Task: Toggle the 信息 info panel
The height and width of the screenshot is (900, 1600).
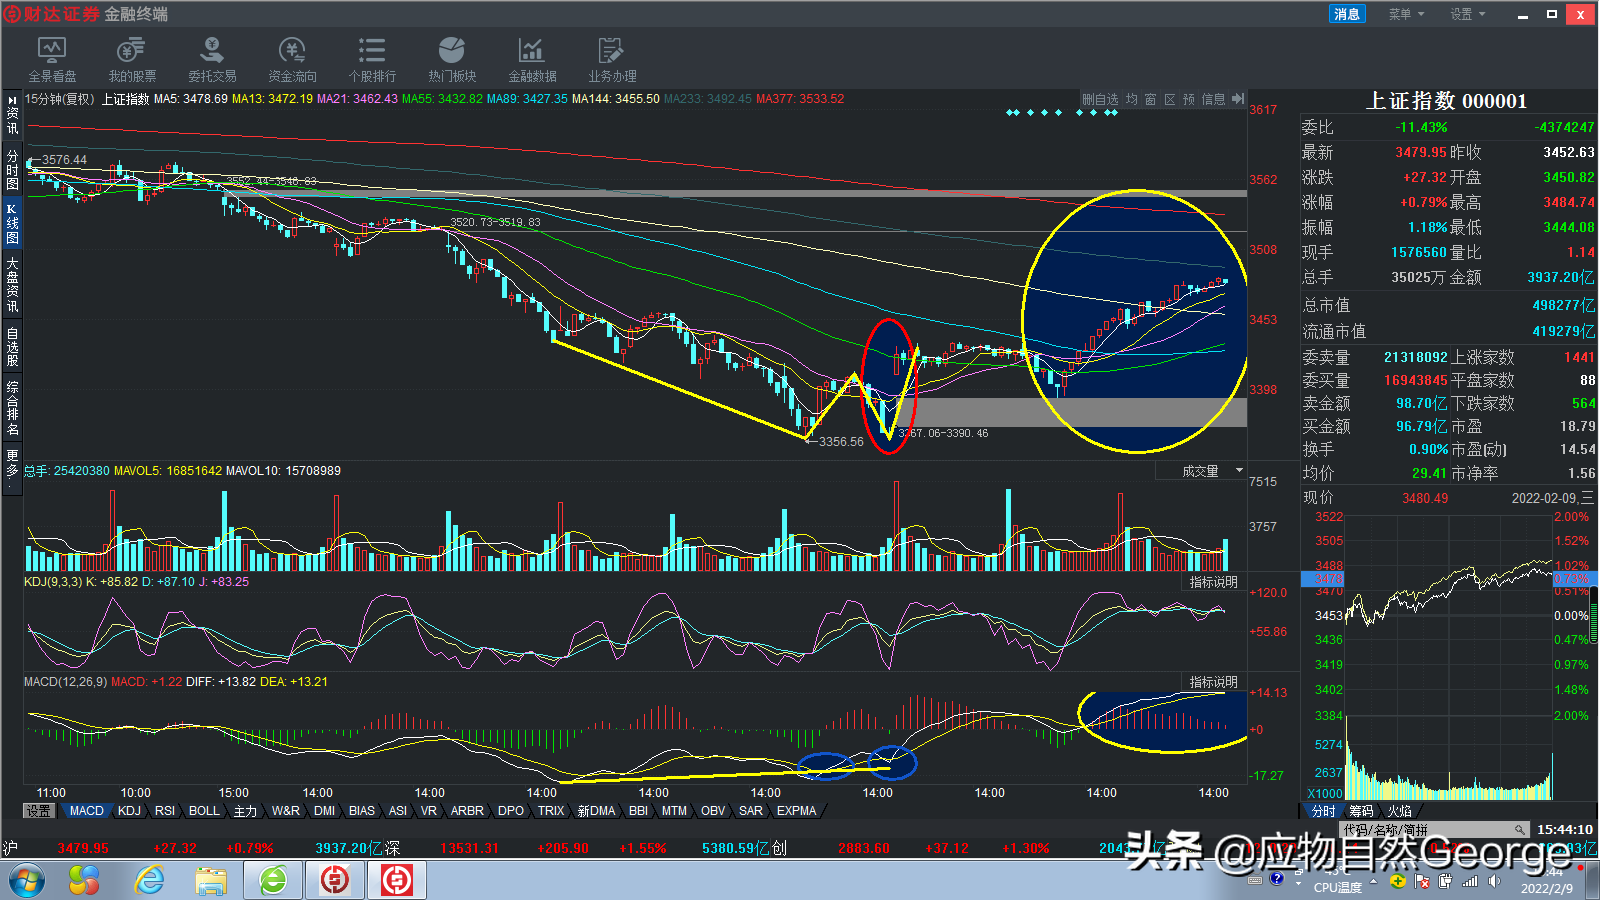Action: pos(1213,99)
